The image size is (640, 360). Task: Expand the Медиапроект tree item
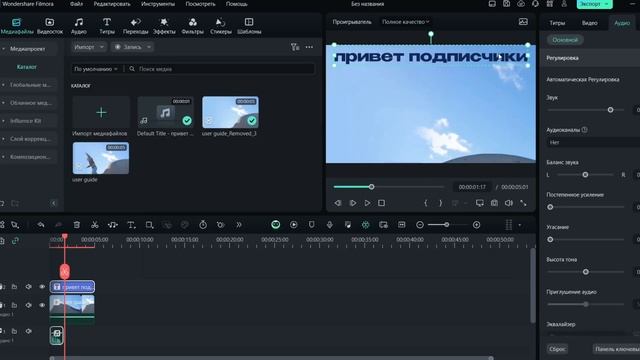pos(3,49)
